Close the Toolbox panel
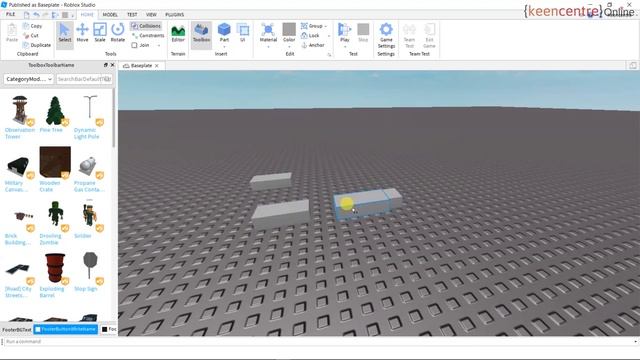 coord(113,65)
